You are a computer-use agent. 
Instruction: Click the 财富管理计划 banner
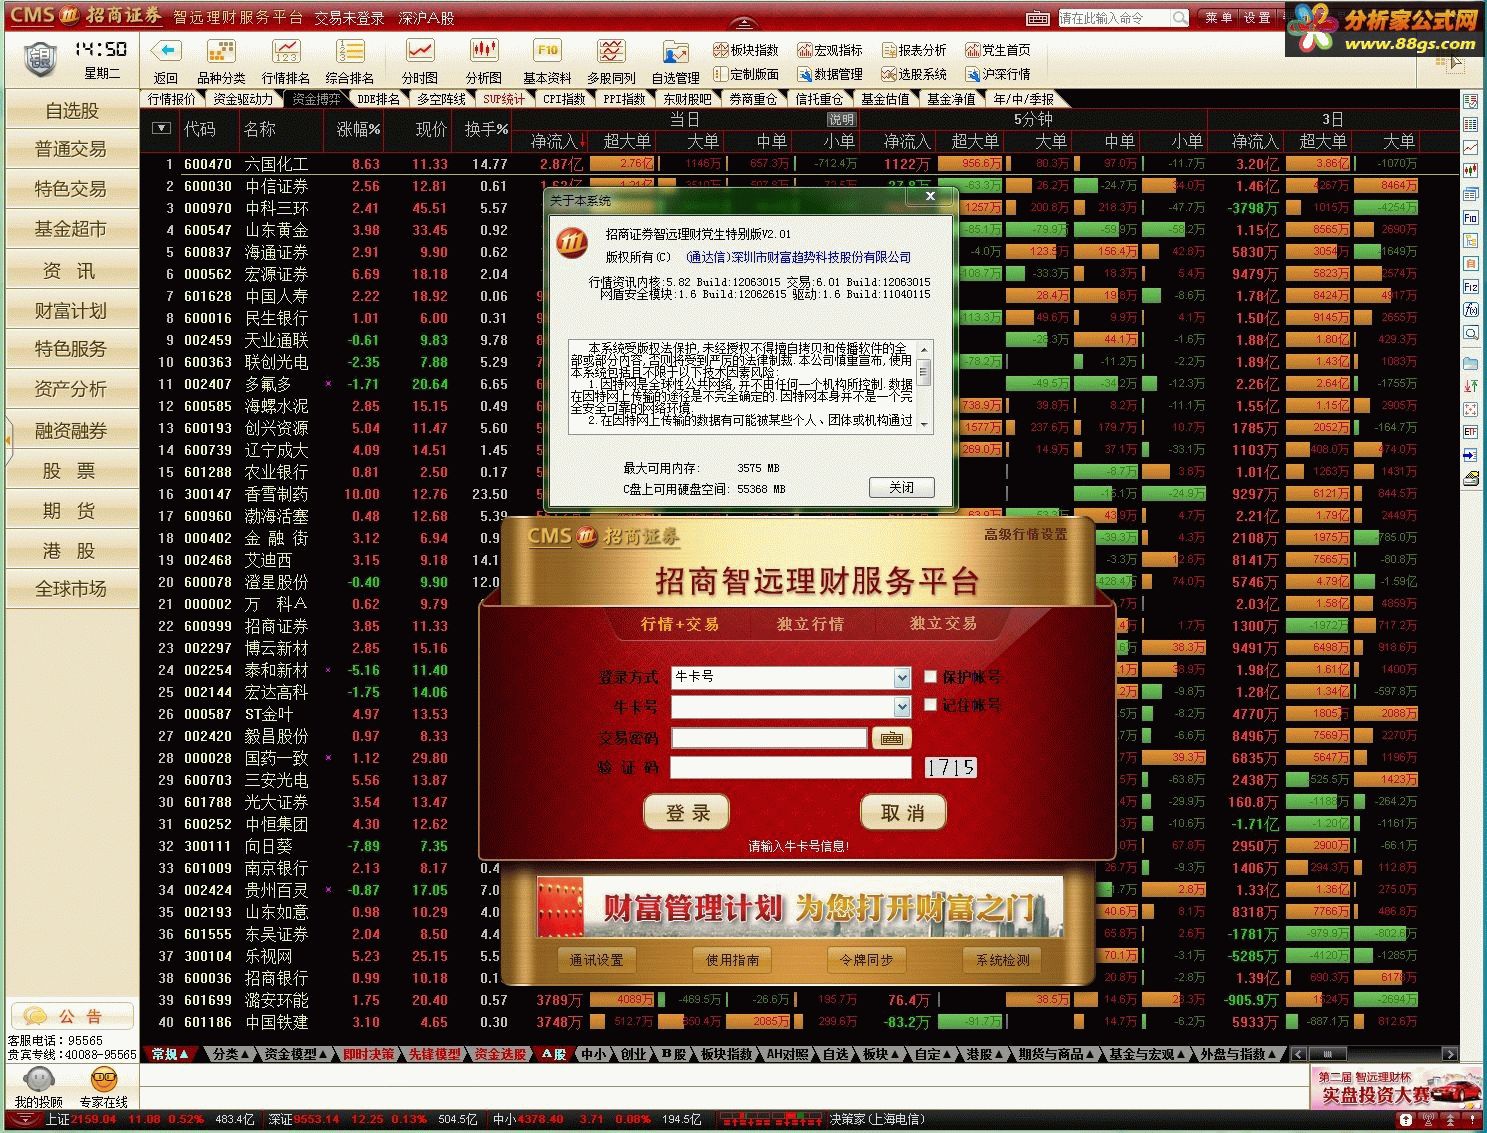tap(800, 907)
